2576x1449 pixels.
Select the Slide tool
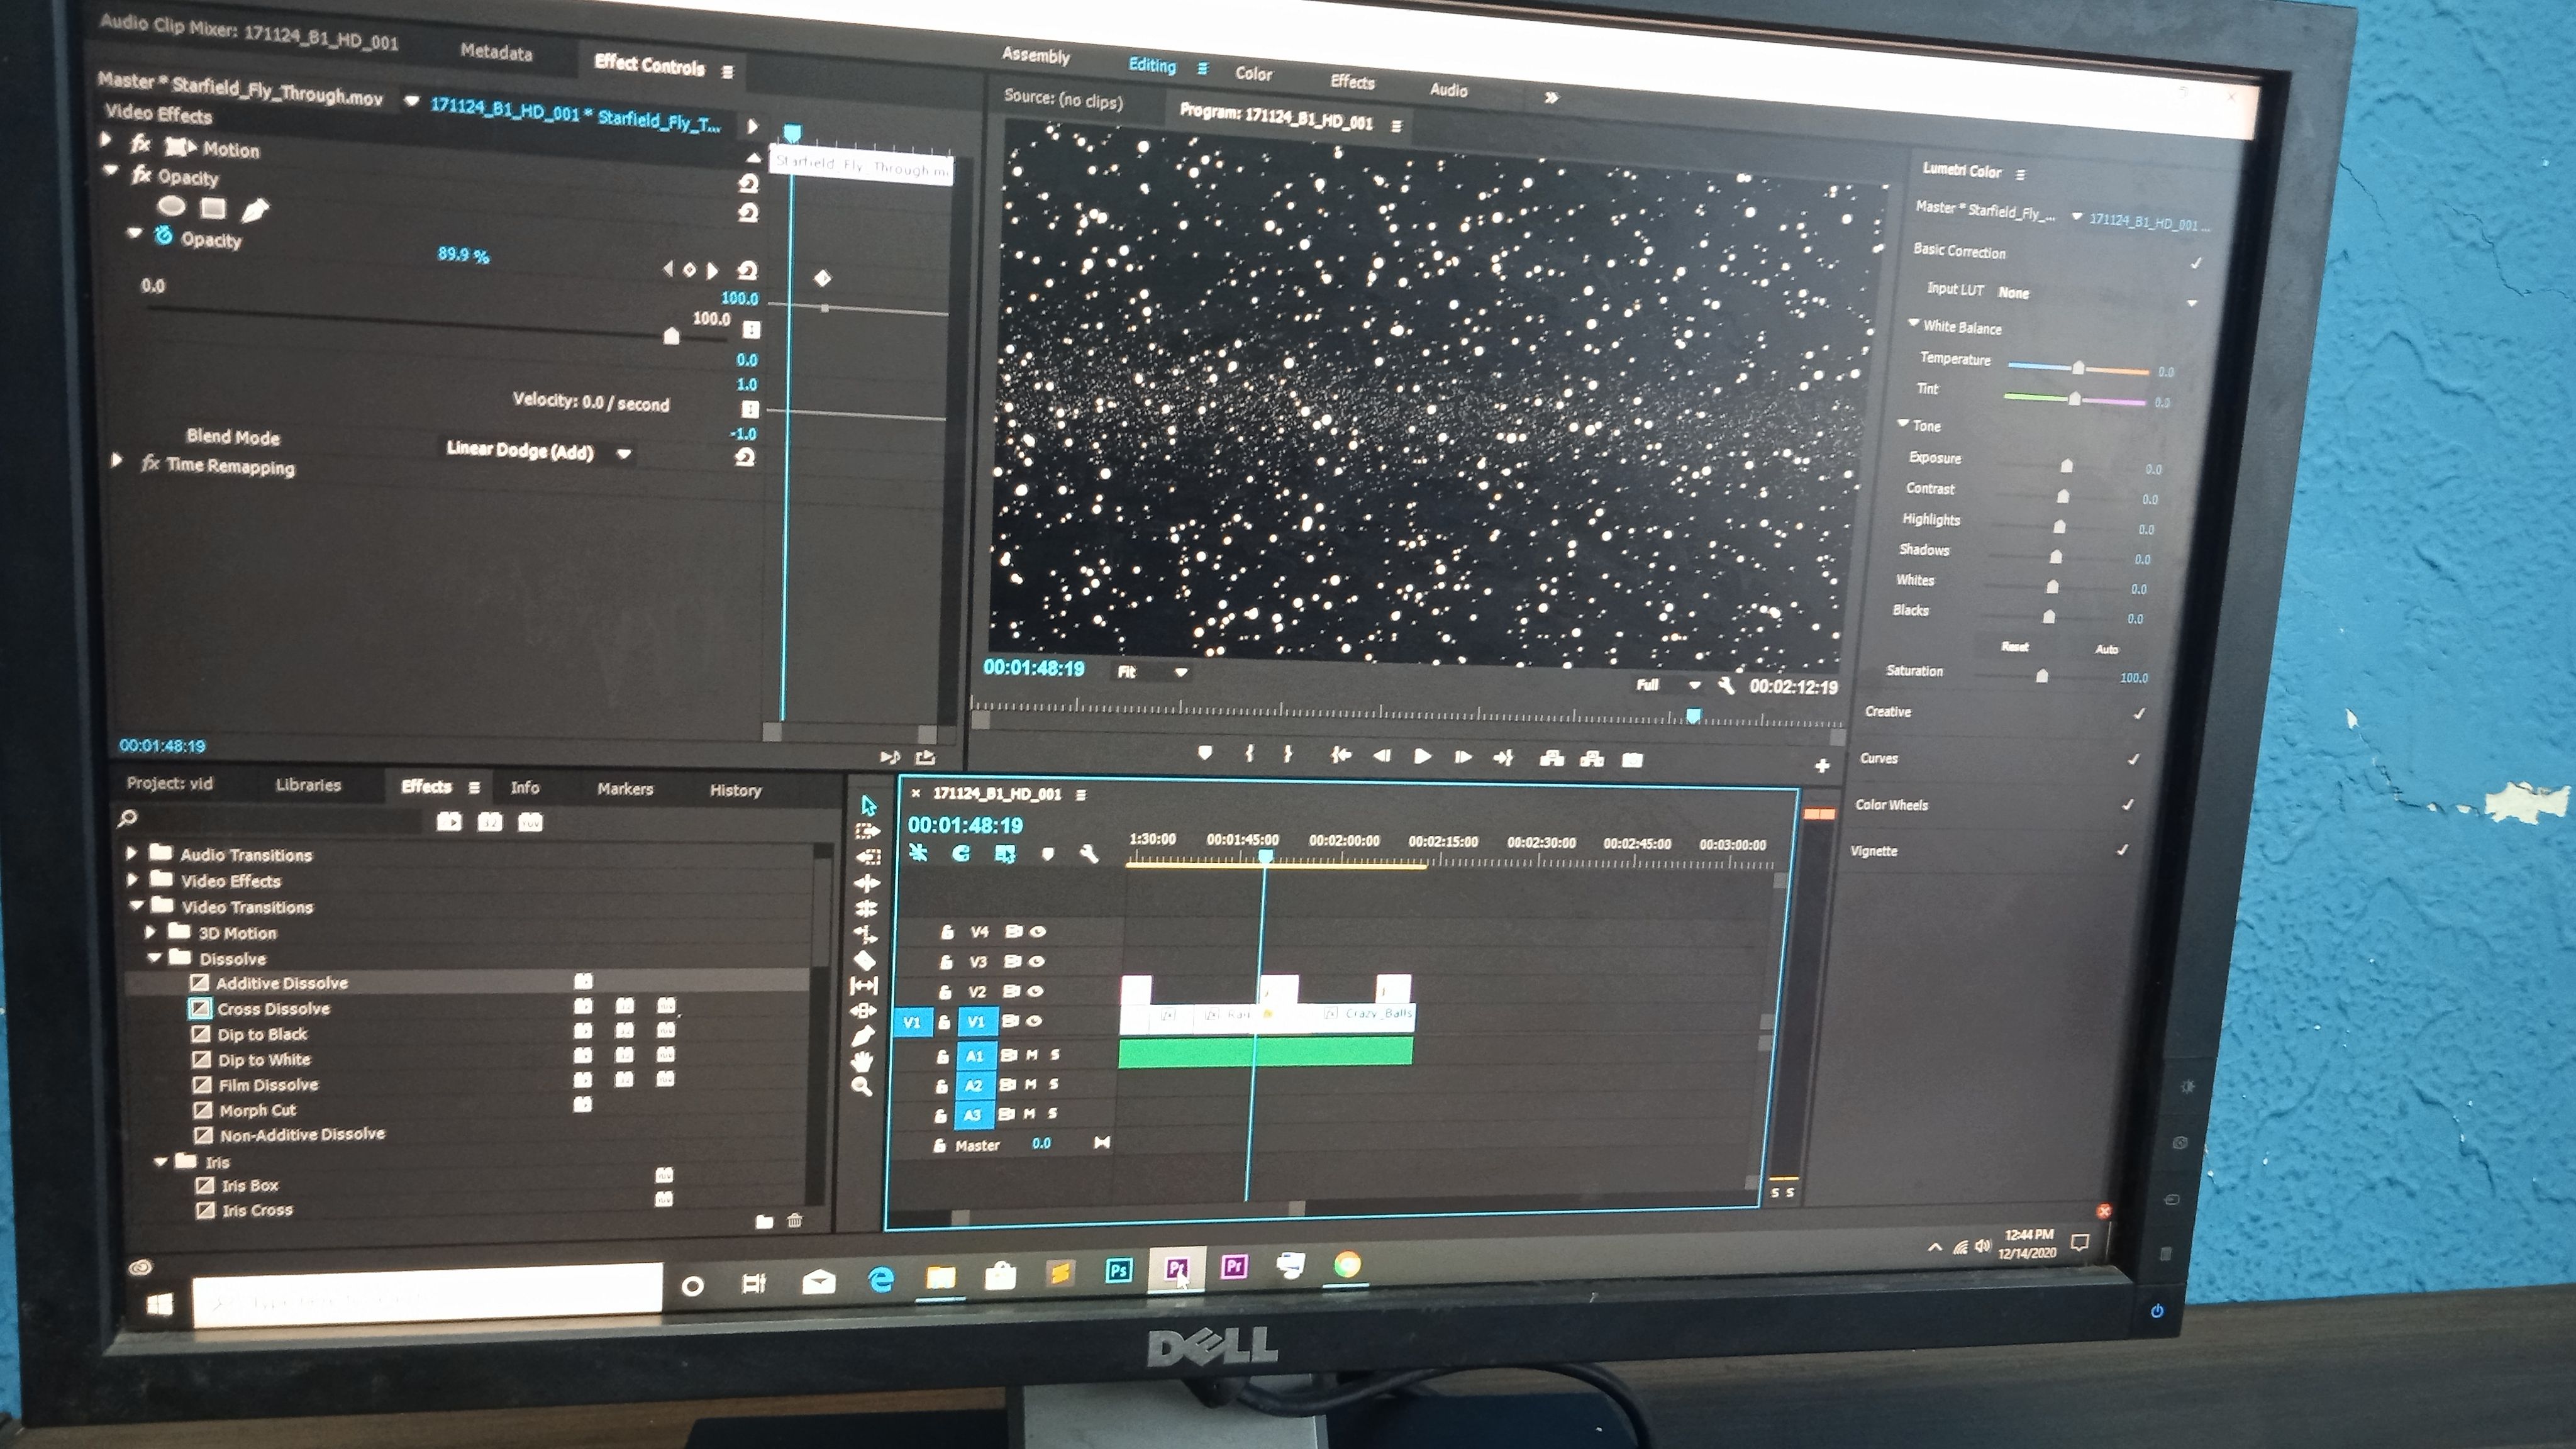click(x=863, y=1011)
